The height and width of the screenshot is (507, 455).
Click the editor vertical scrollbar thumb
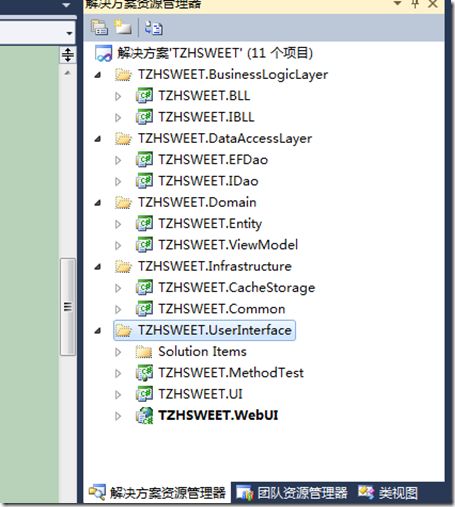point(68,306)
